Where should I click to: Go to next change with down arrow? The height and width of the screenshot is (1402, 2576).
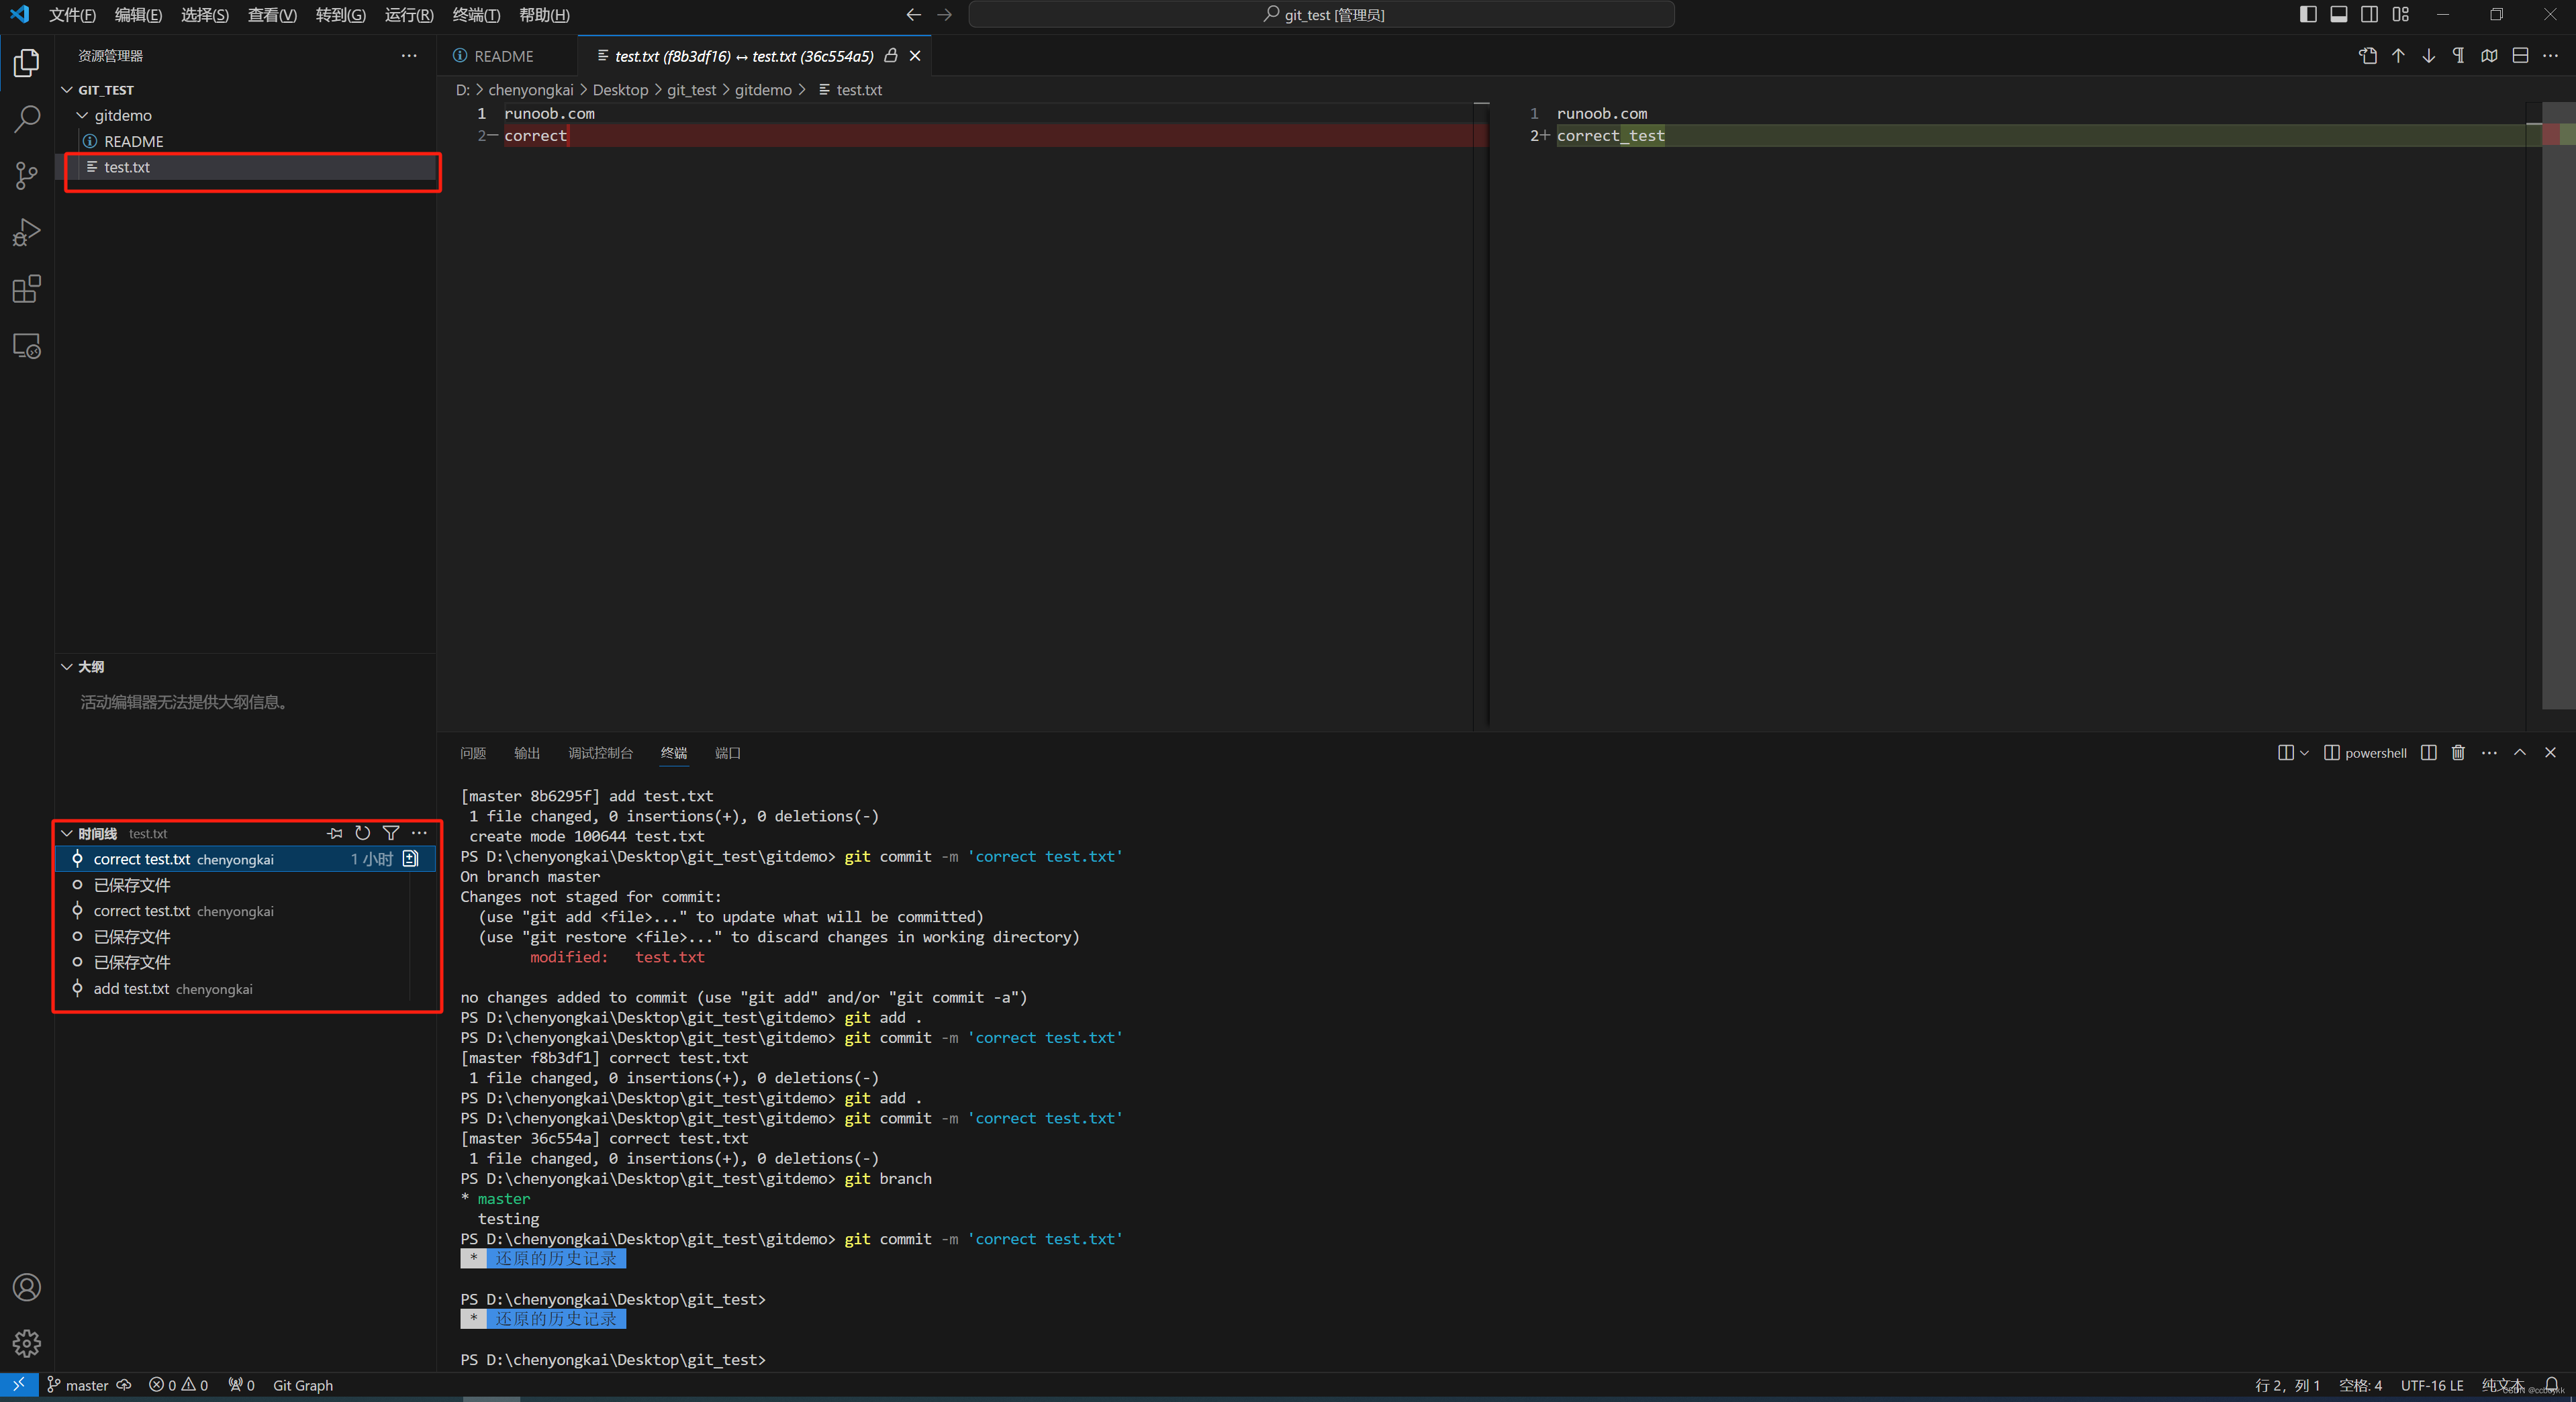point(2428,56)
